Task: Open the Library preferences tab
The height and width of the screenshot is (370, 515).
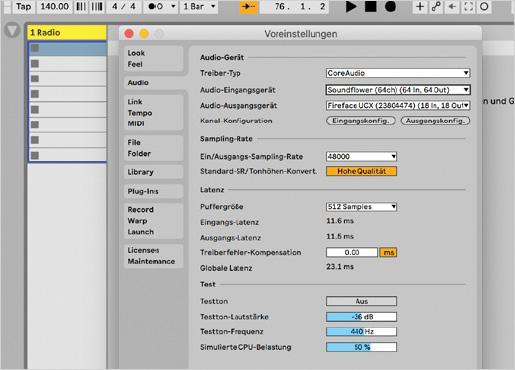Action: tap(154, 172)
